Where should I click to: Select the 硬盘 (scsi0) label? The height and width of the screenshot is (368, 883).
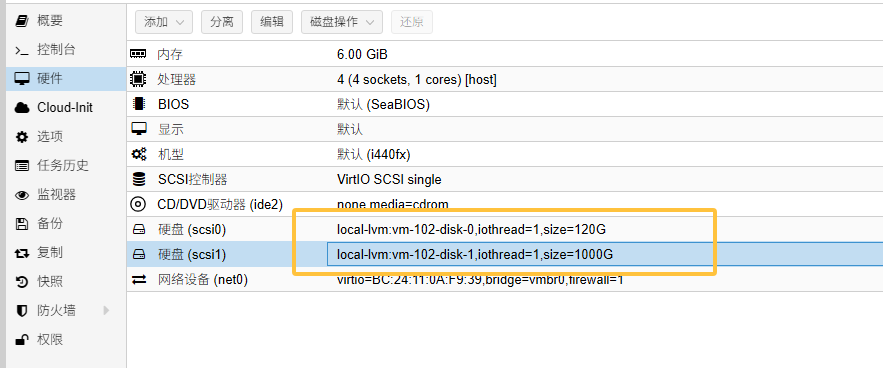click(x=191, y=230)
